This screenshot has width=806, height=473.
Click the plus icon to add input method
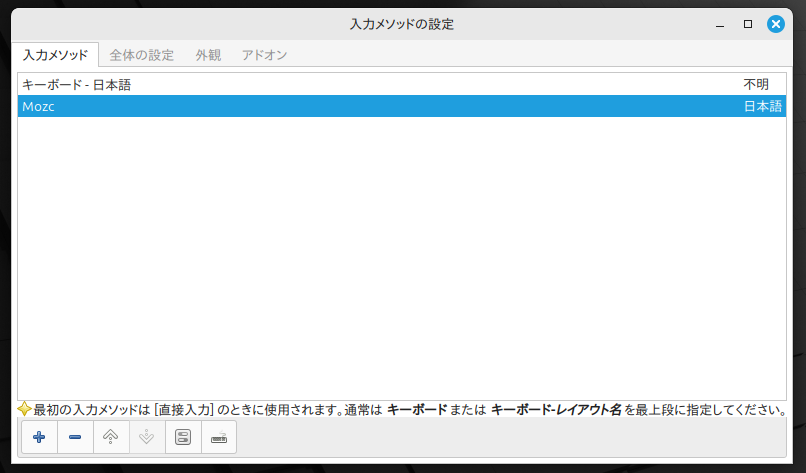coord(39,437)
